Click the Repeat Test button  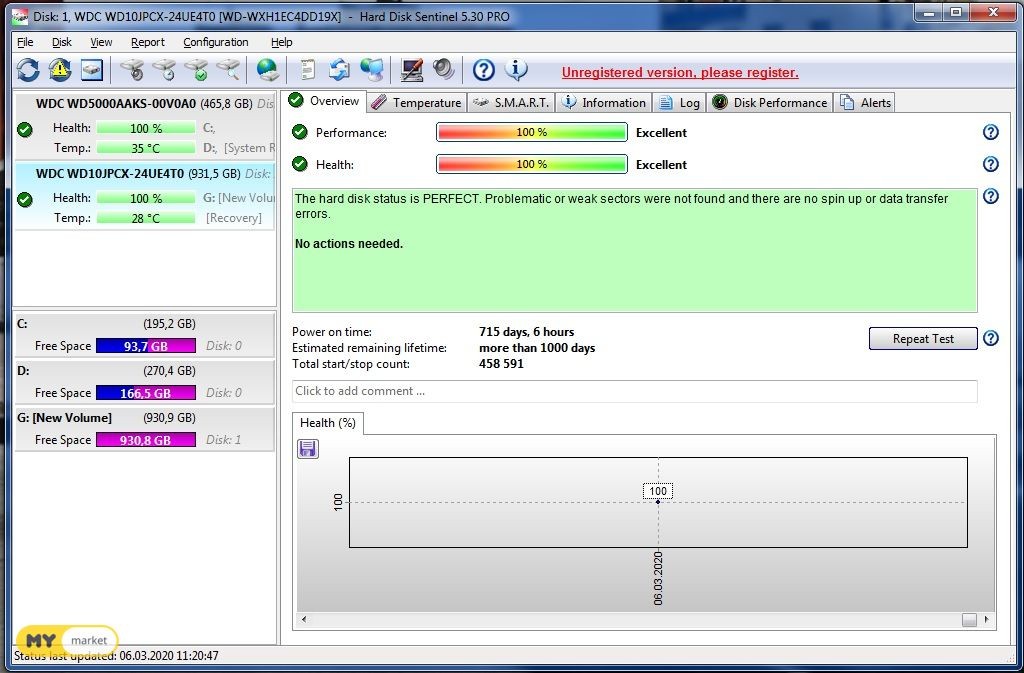point(923,339)
